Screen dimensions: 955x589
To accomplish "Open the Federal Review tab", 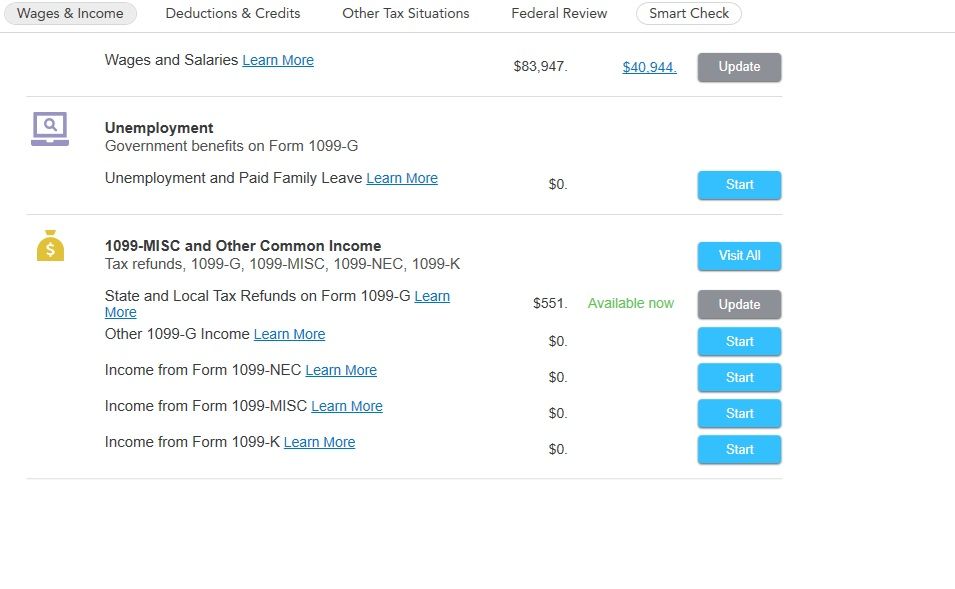I will coord(559,14).
